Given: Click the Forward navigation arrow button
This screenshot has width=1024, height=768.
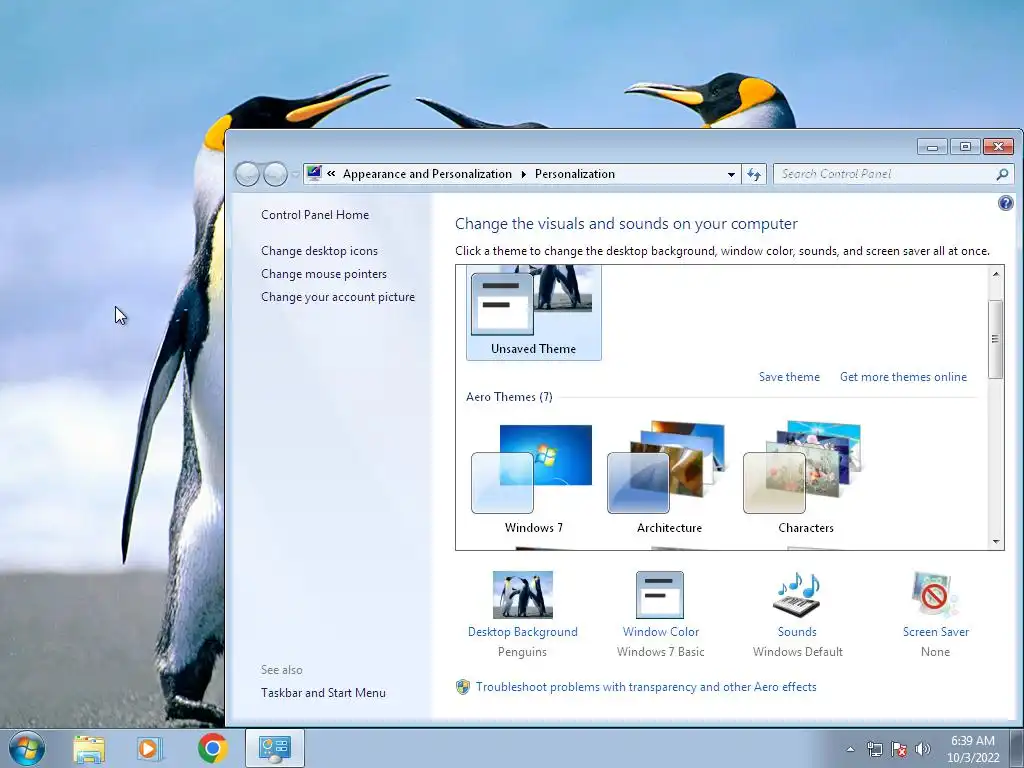Looking at the screenshot, I should tap(275, 174).
